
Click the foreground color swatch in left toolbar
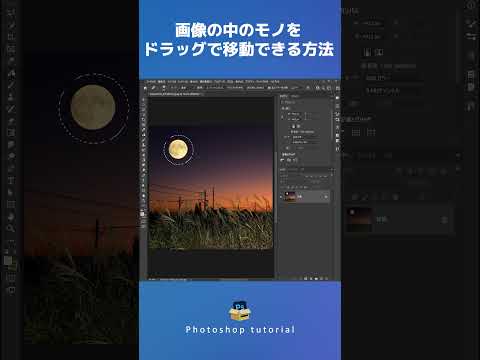tap(8, 260)
